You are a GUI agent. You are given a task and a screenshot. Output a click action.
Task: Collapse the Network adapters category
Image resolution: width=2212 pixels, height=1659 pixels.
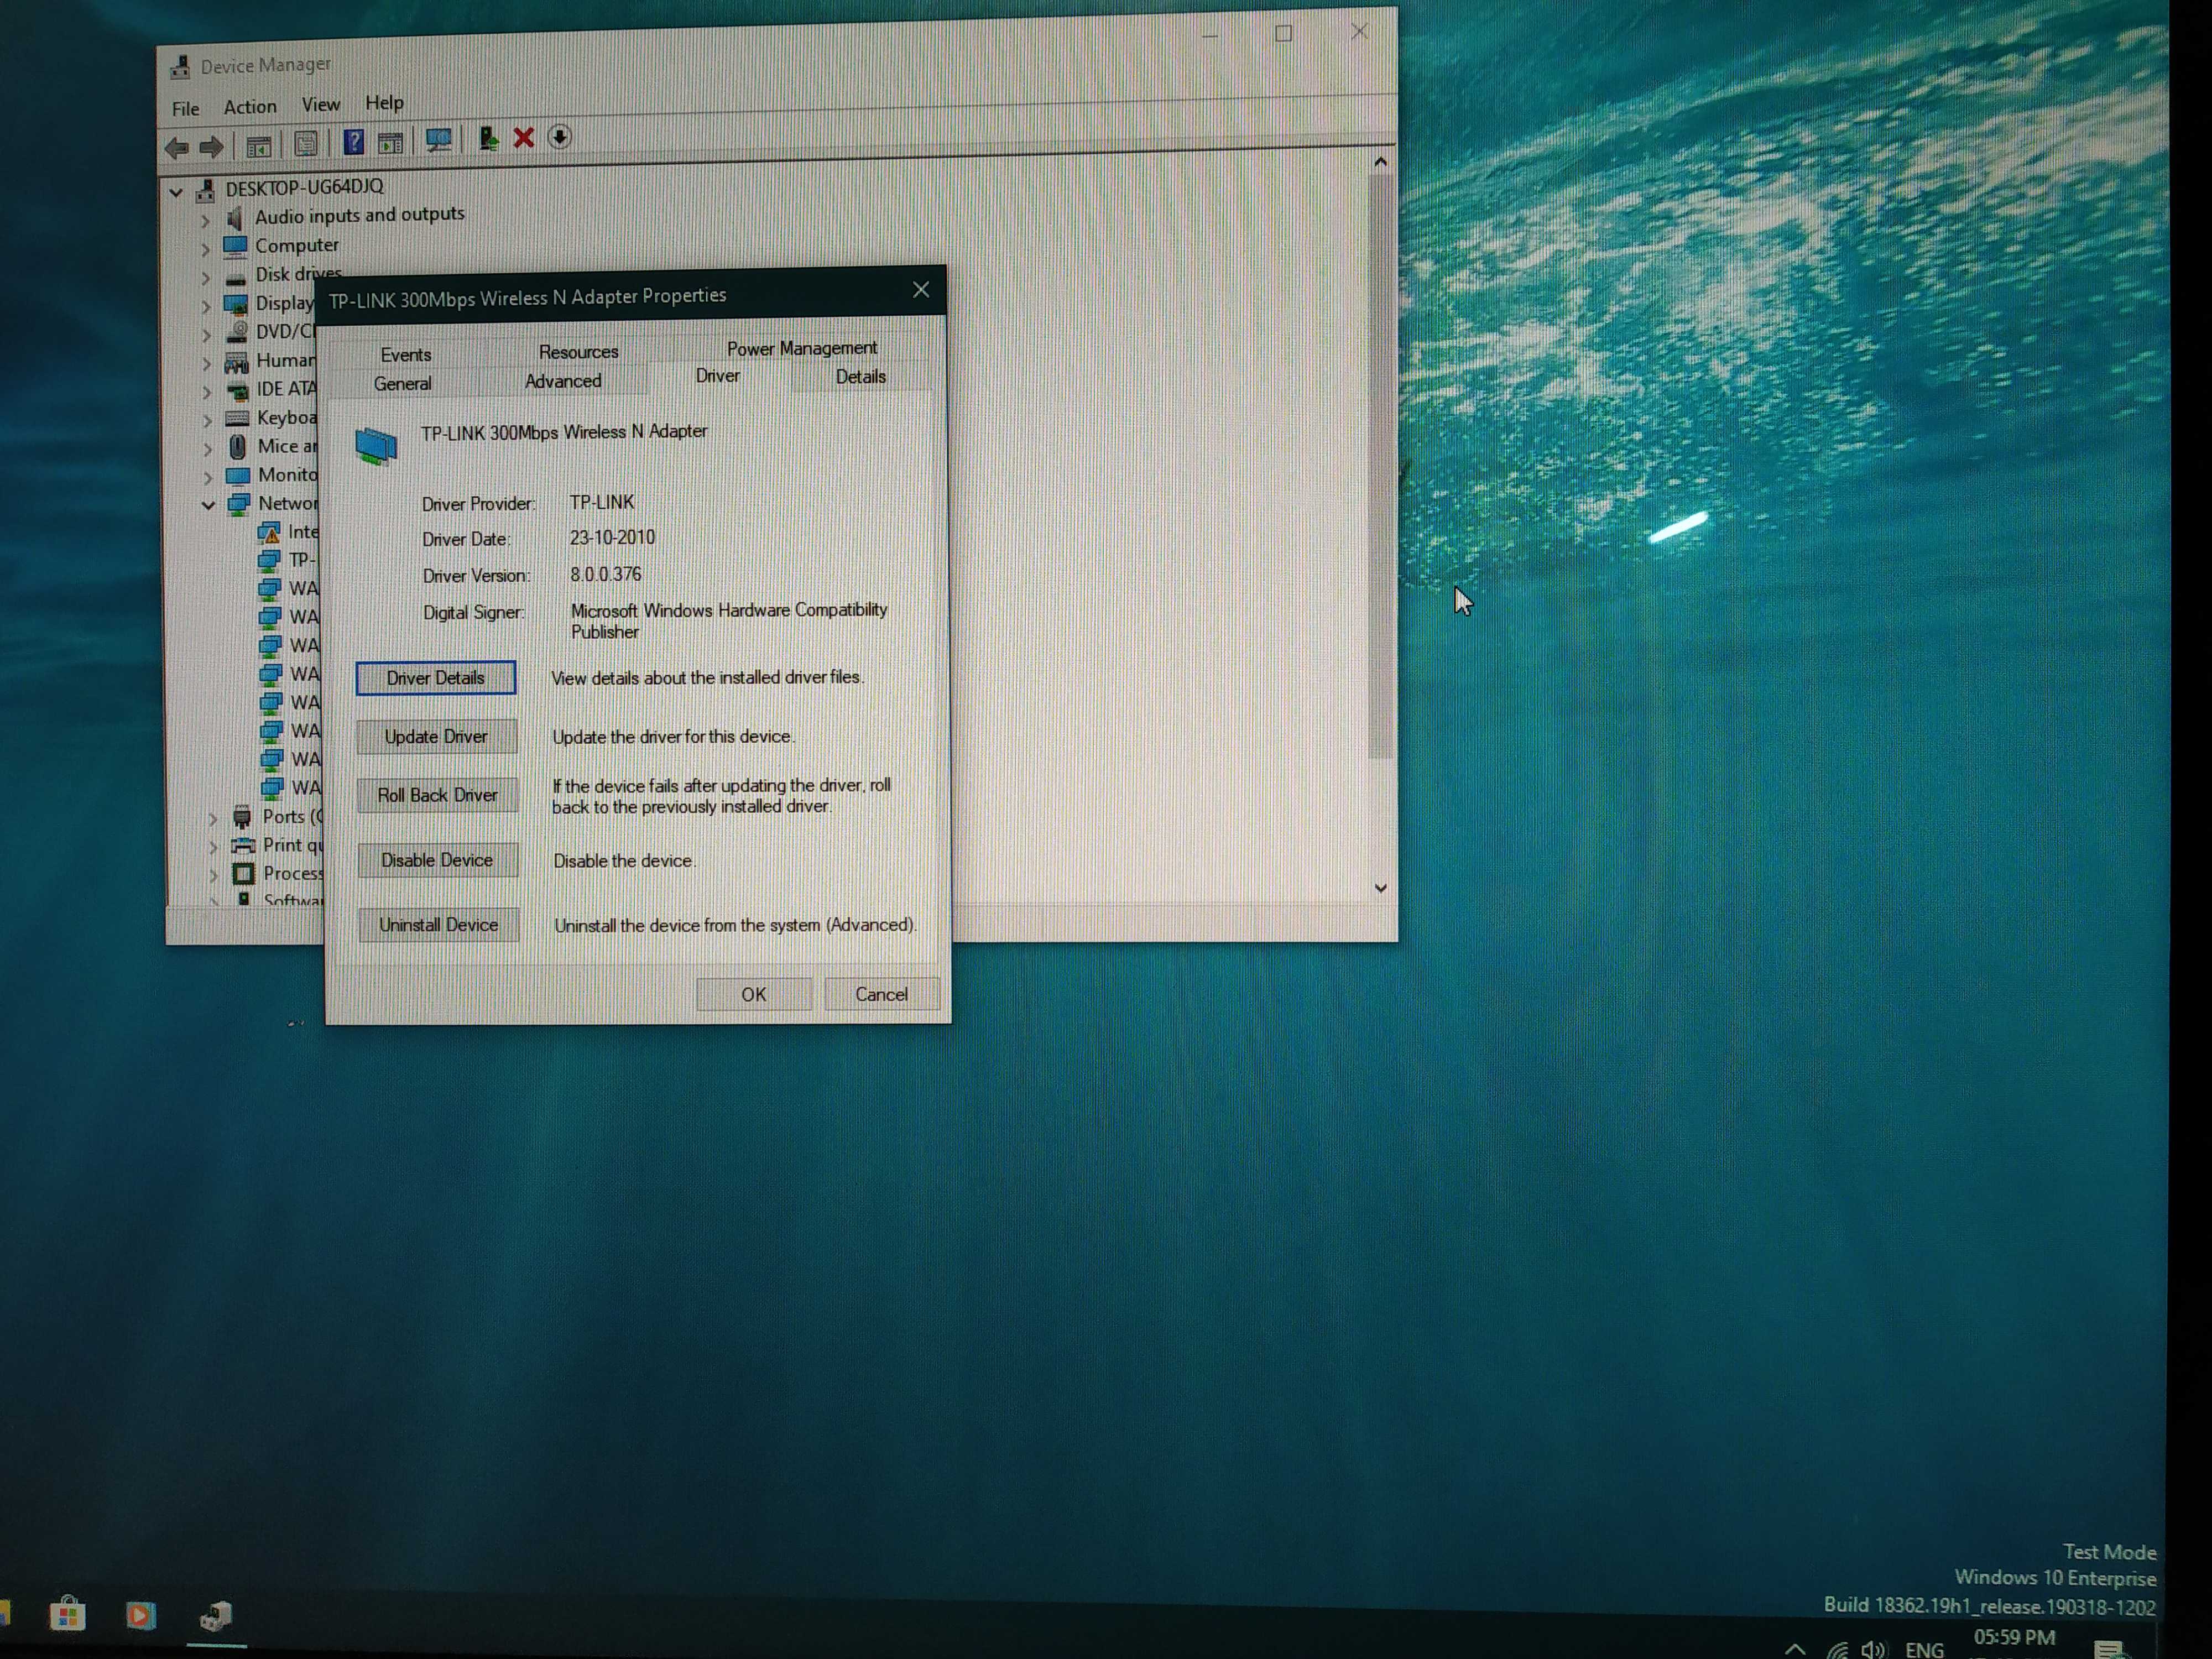point(208,505)
